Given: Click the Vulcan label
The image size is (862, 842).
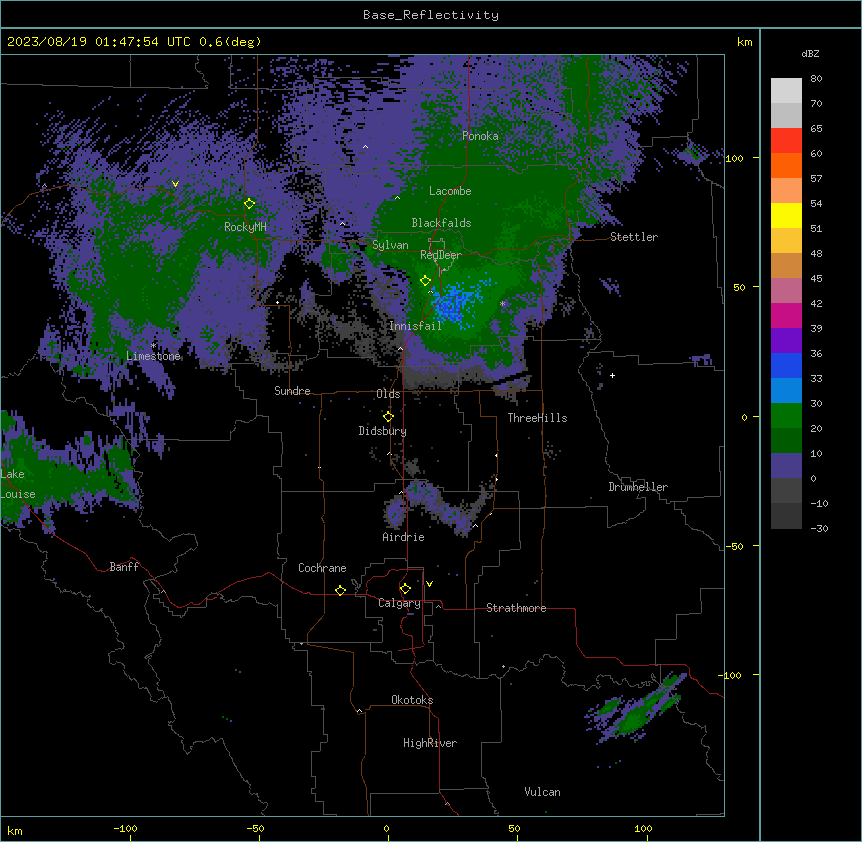Looking at the screenshot, I should pyautogui.click(x=543, y=792).
